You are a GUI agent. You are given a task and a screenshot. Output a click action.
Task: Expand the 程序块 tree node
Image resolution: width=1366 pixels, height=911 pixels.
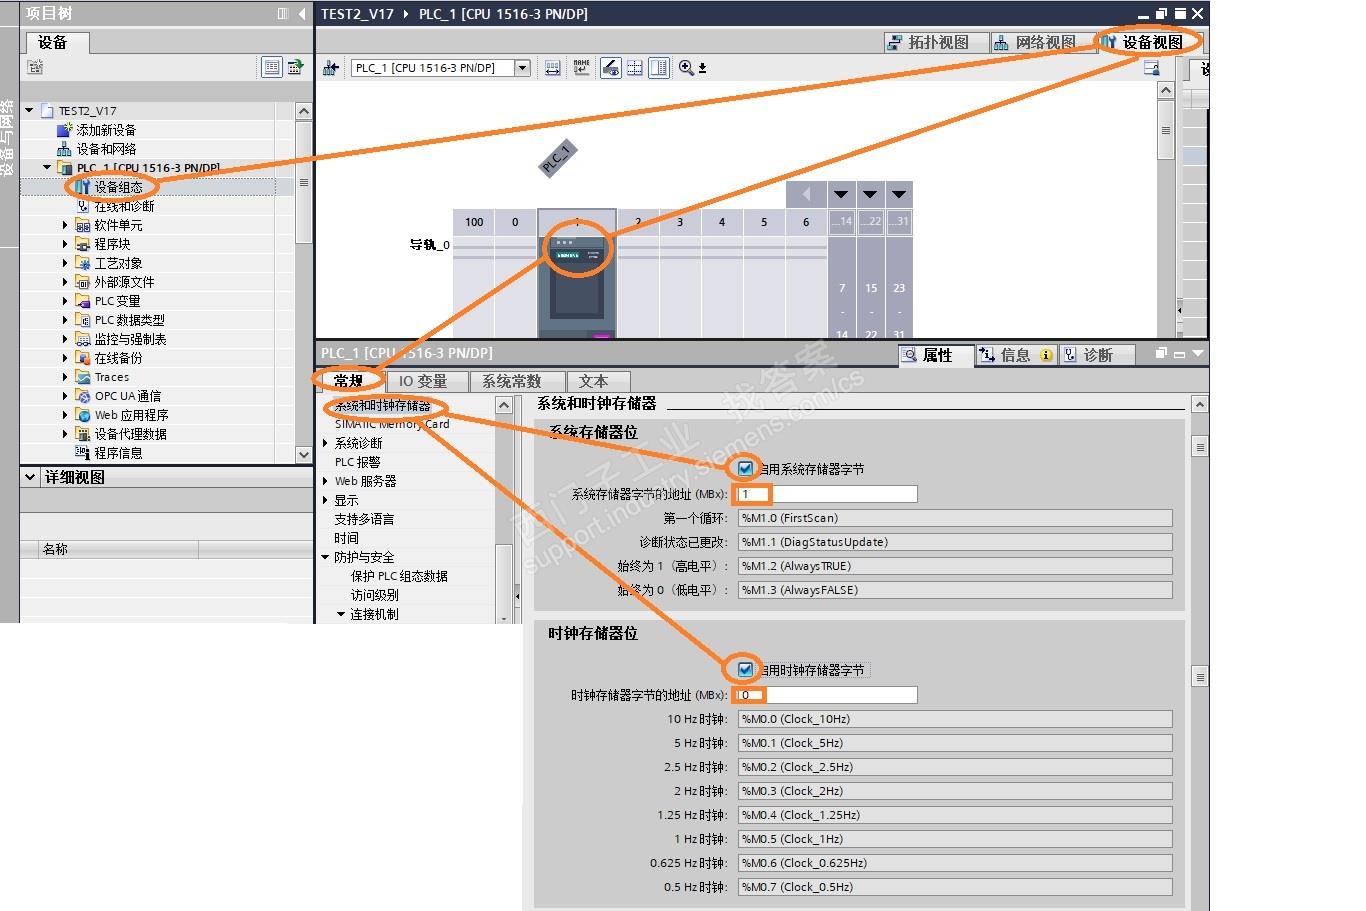click(x=65, y=244)
